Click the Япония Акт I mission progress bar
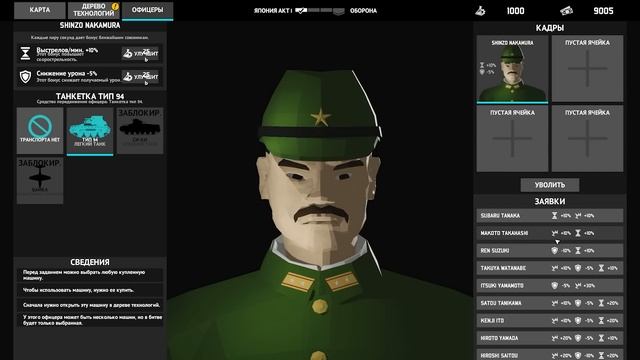Image resolution: width=640 pixels, height=360 pixels. tap(320, 11)
